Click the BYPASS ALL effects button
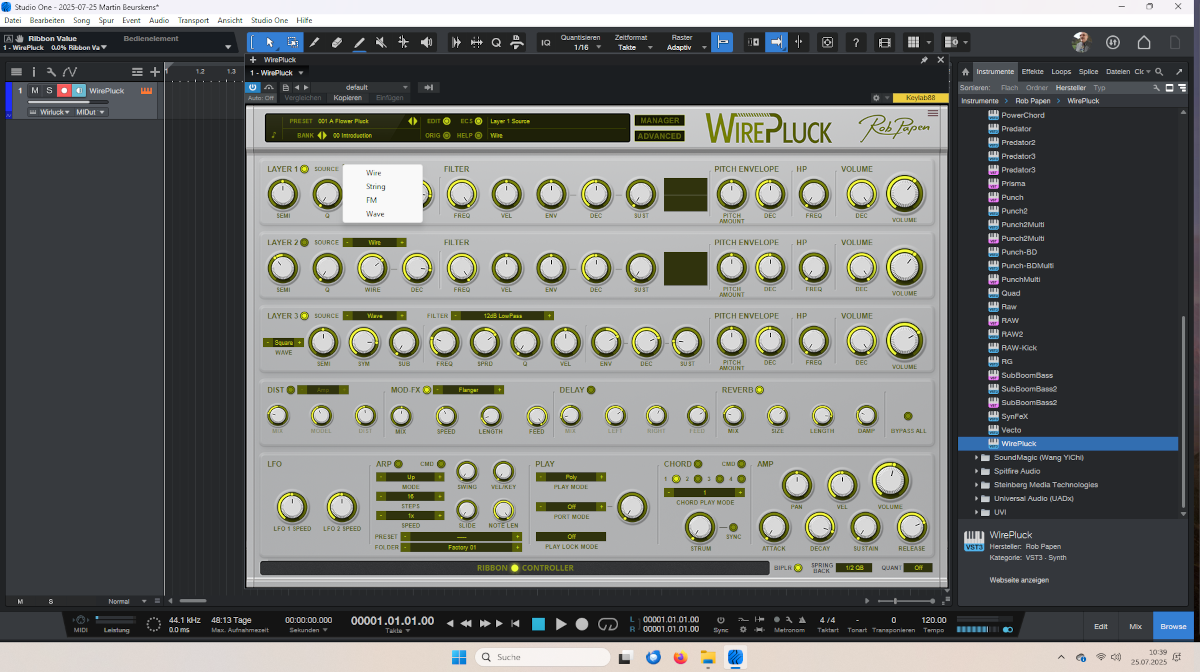Image resolution: width=1200 pixels, height=672 pixels. click(x=908, y=416)
